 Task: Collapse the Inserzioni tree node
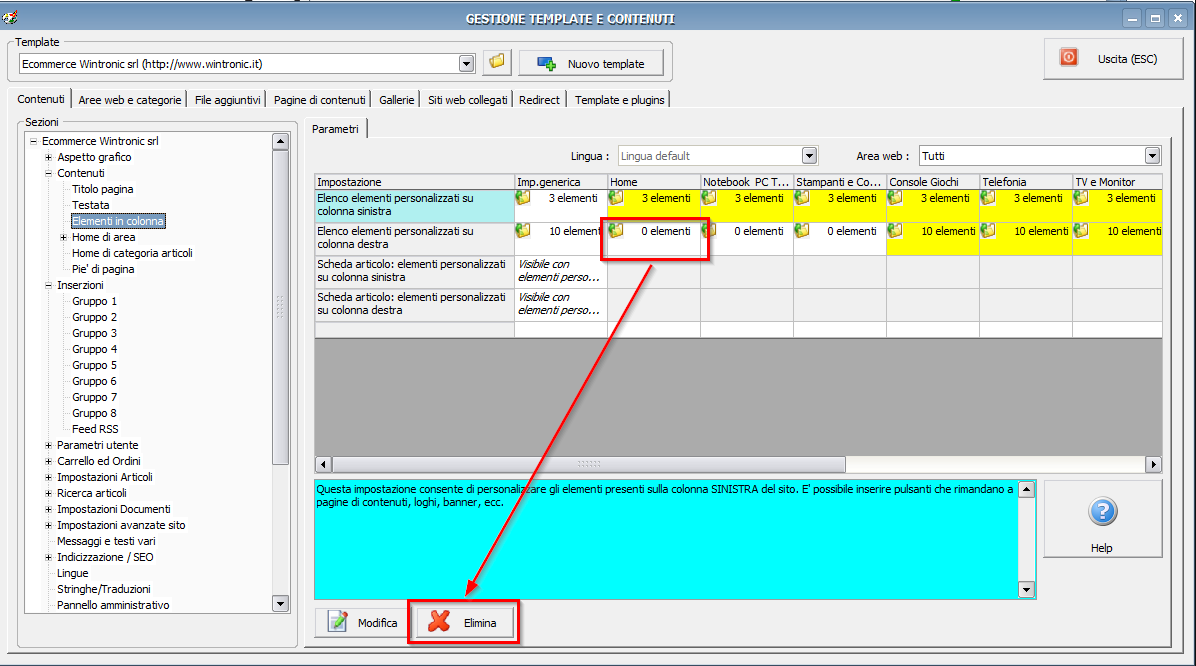(x=49, y=285)
